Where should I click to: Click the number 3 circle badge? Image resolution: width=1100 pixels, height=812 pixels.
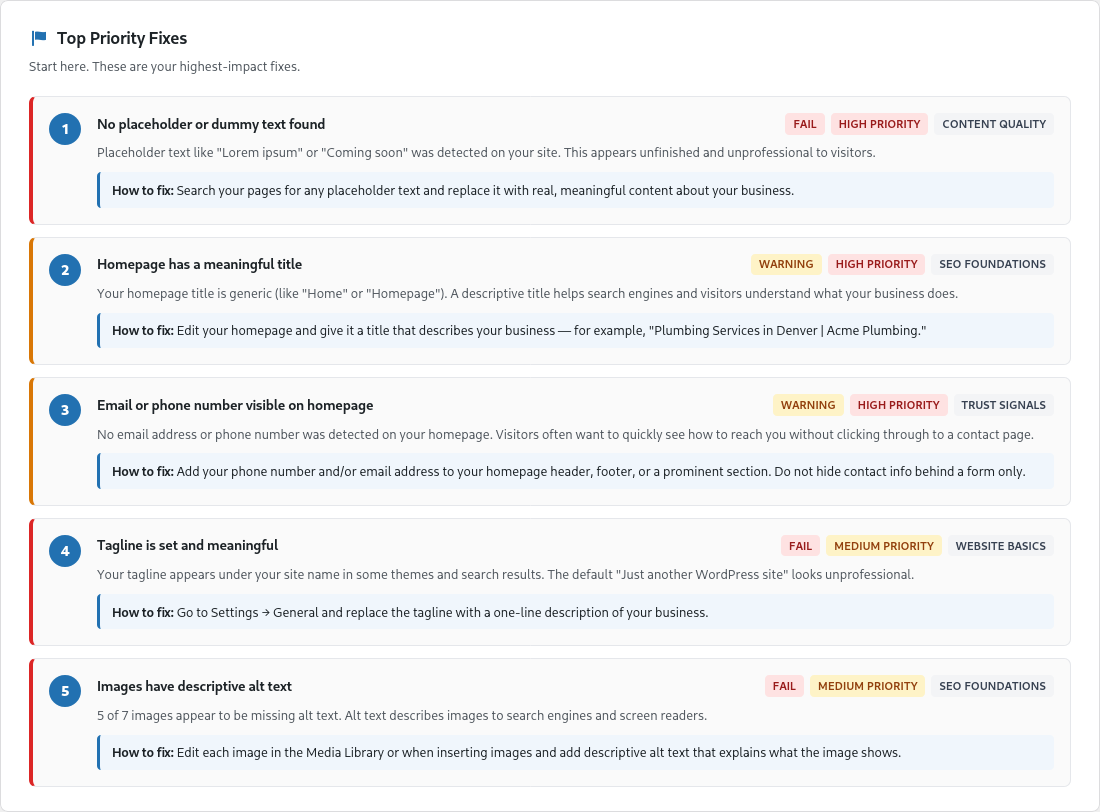(x=65, y=411)
